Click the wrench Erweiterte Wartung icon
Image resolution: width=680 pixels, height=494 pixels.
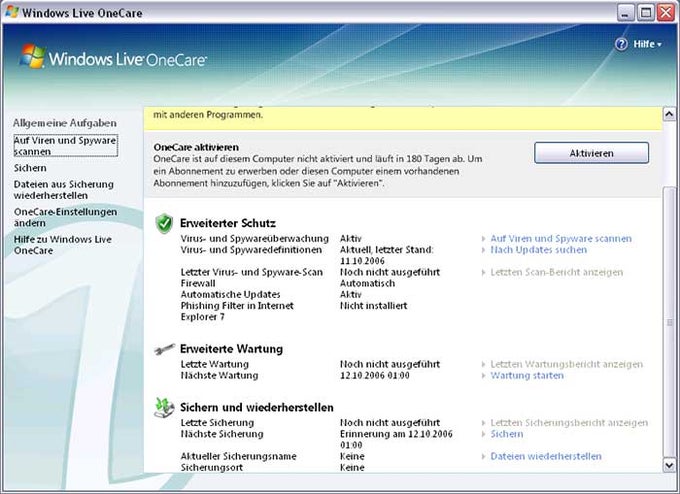pyautogui.click(x=165, y=349)
